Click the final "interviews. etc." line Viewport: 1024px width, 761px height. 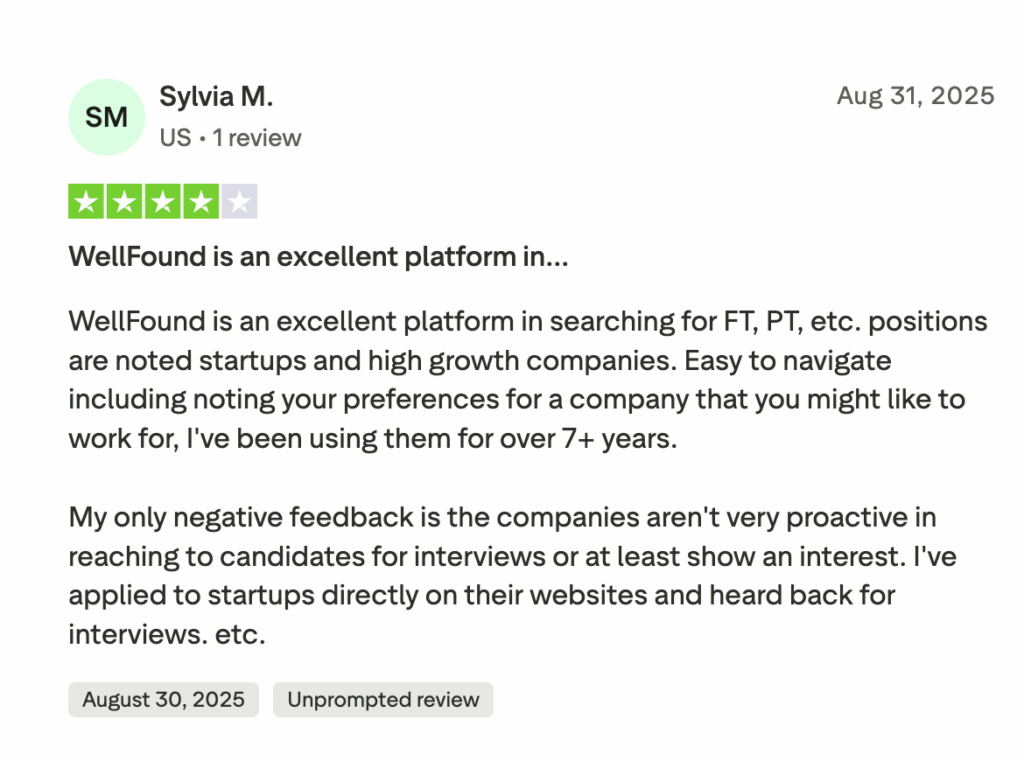167,634
